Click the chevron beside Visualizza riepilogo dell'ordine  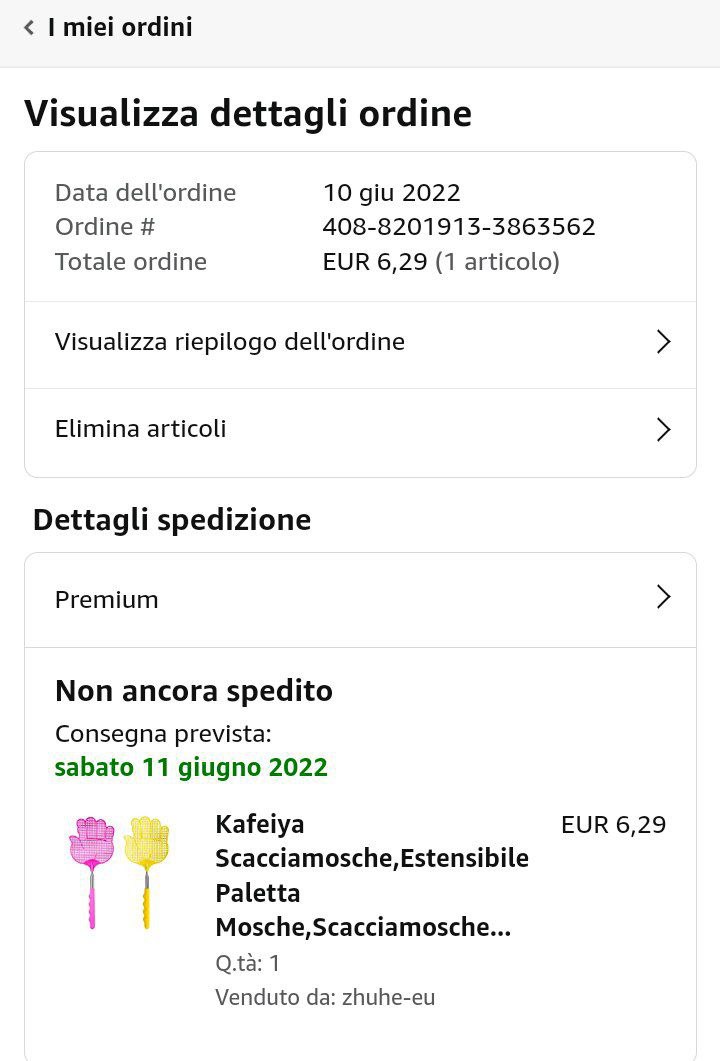(x=662, y=342)
